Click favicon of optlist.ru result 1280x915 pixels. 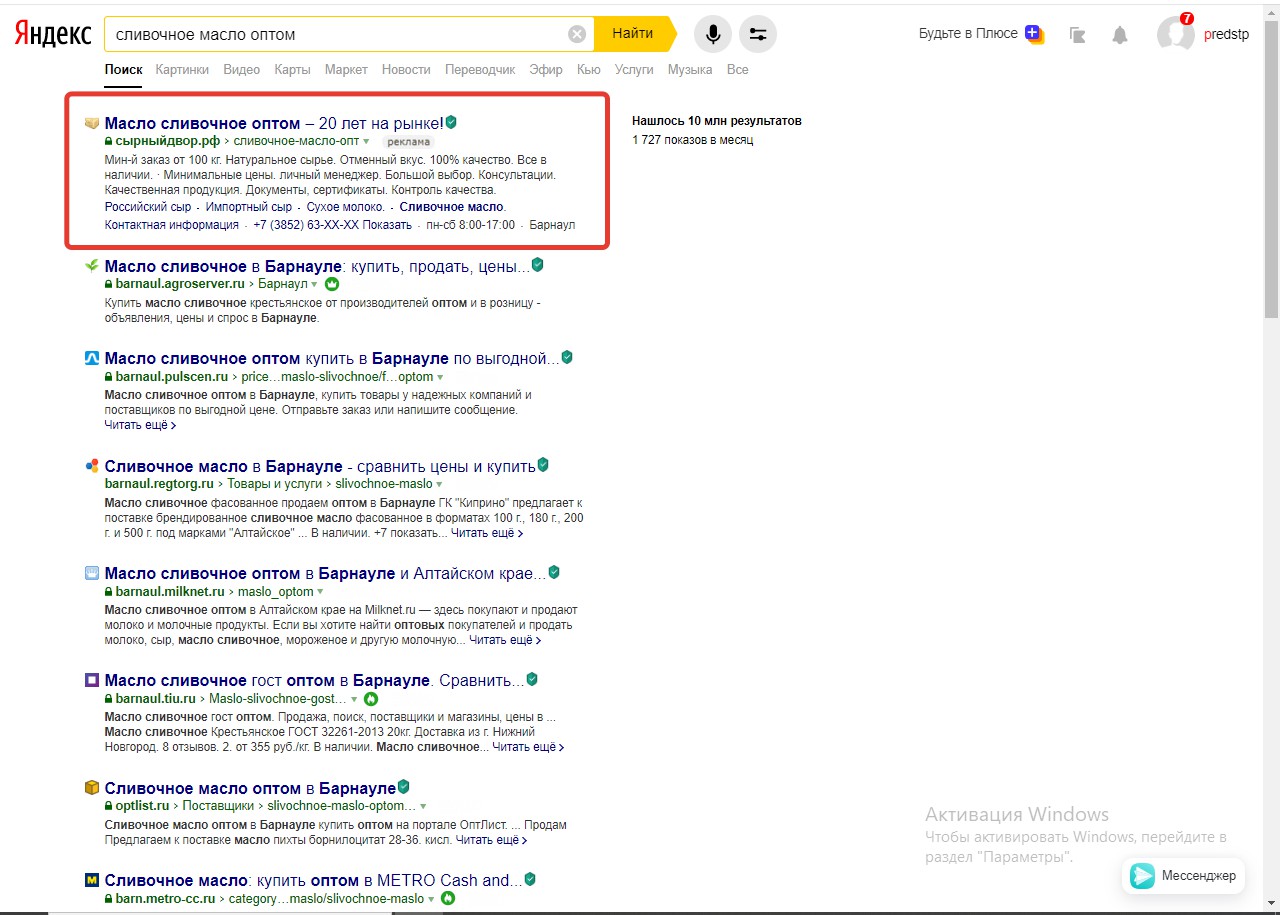92,788
